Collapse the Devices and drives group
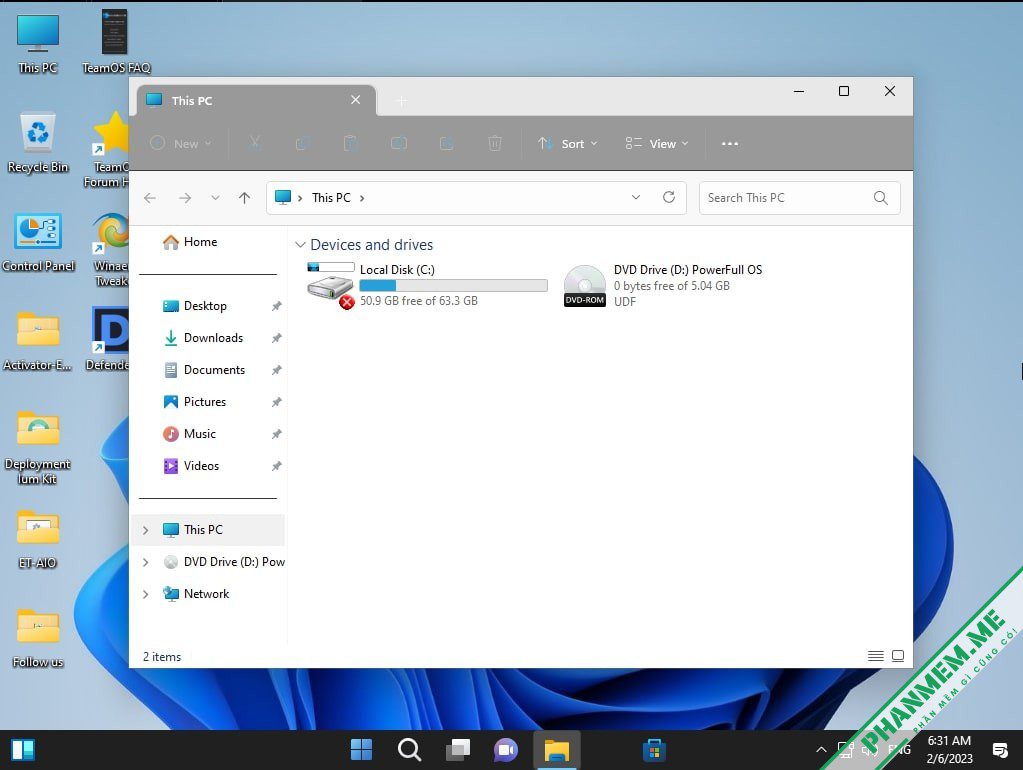1023x770 pixels. [300, 245]
